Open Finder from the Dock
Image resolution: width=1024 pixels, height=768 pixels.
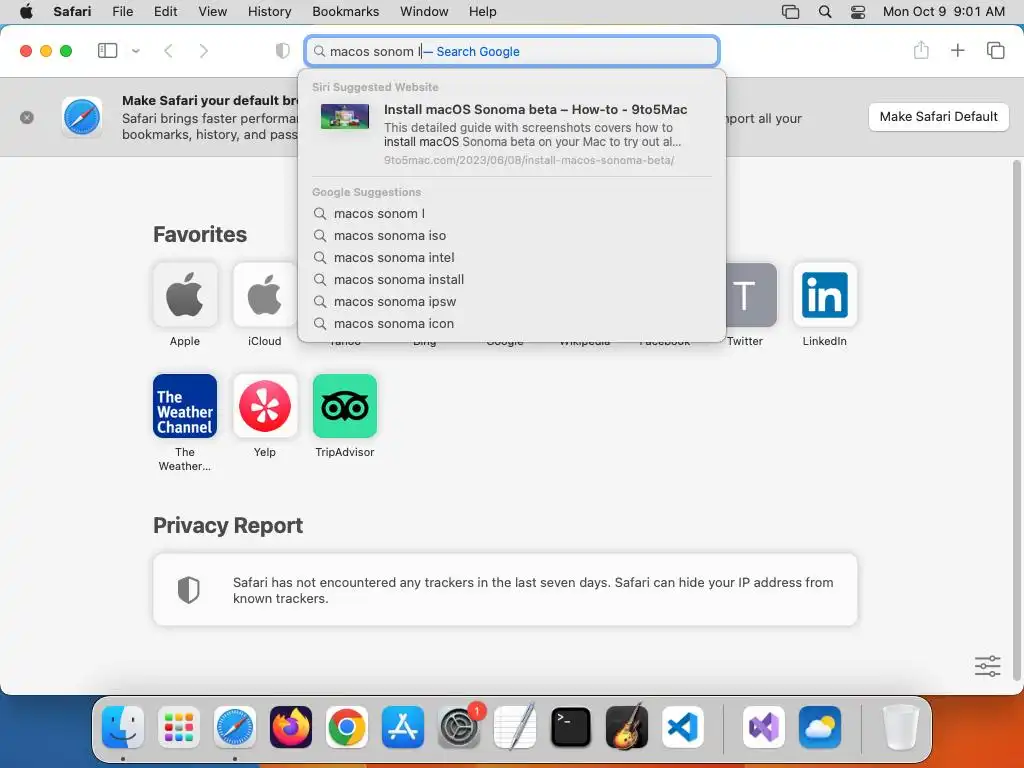tap(123, 727)
